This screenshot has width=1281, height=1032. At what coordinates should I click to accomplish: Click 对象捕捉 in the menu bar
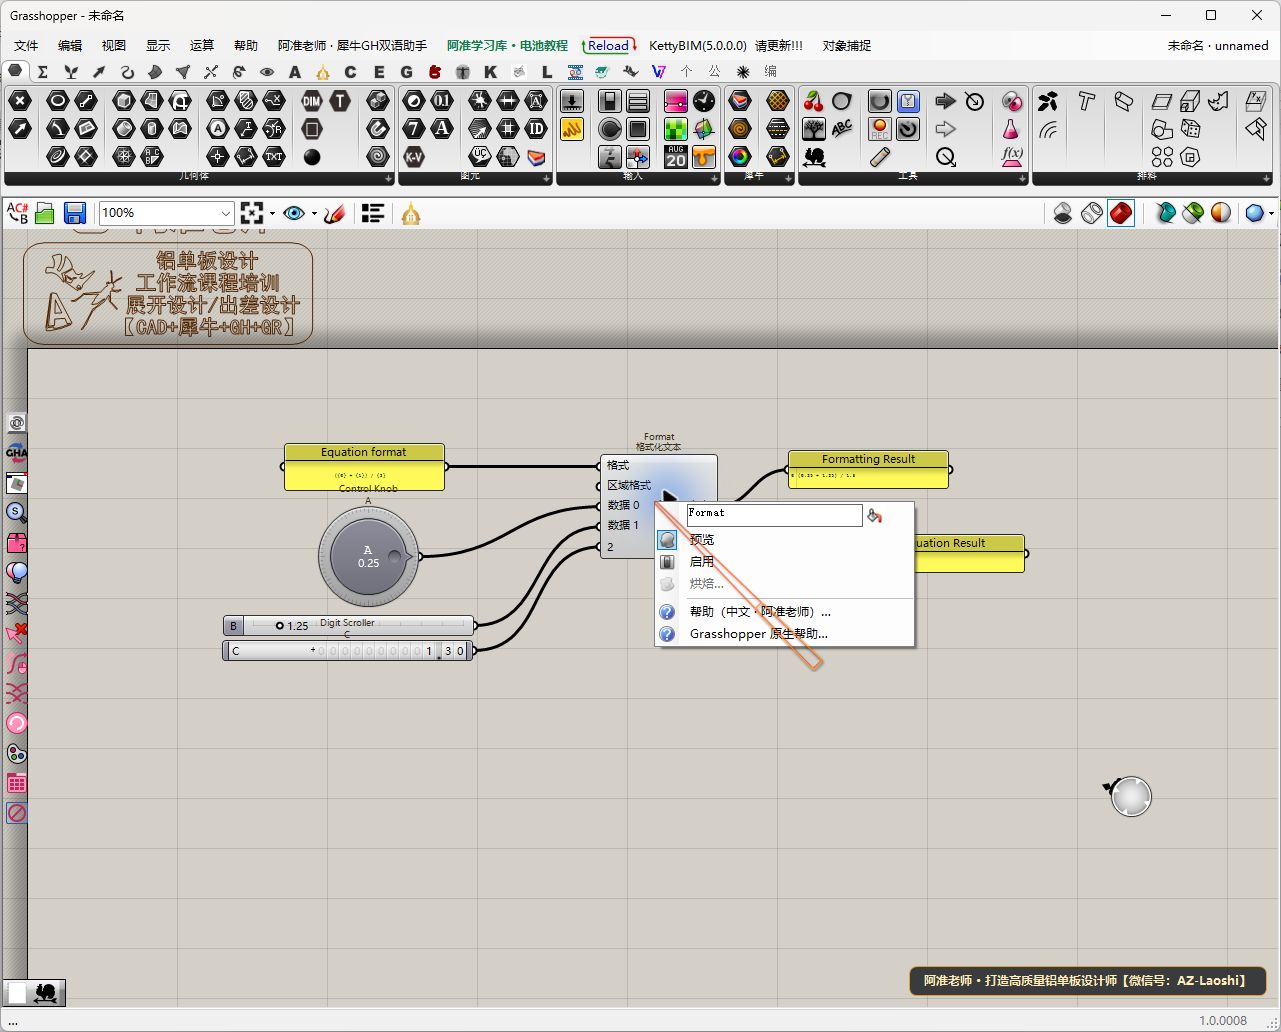[x=847, y=46]
